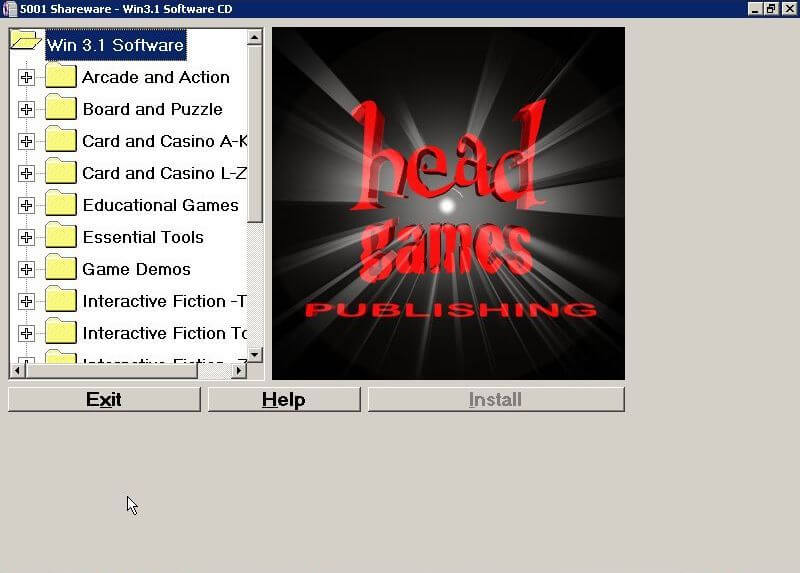Click the open folder icon for Win 3.1 Software
The width and height of the screenshot is (800, 573).
coord(26,41)
